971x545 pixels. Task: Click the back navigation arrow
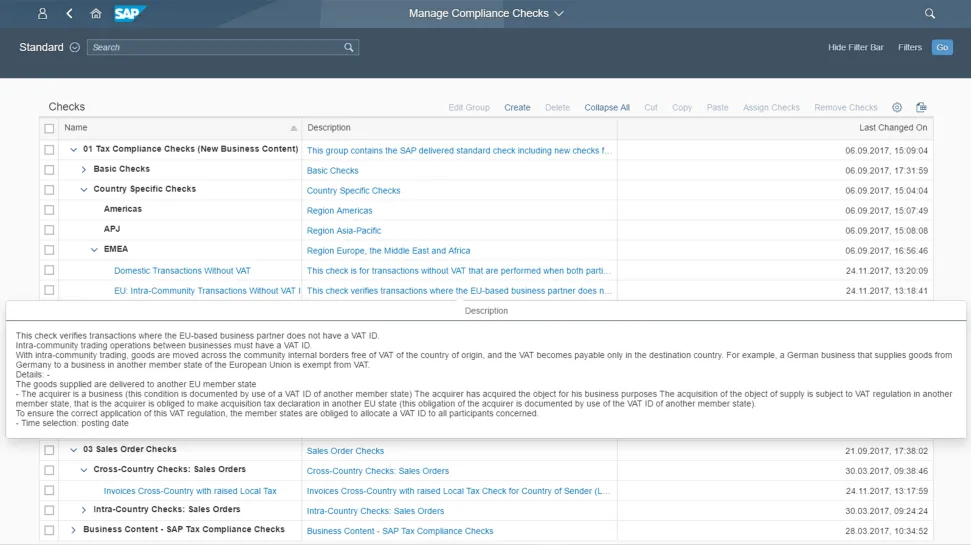69,14
